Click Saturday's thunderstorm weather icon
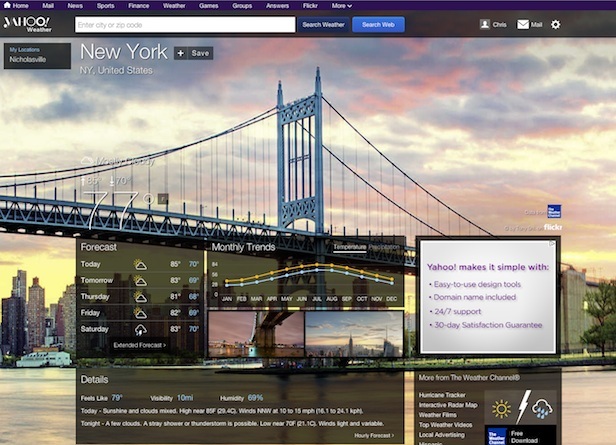Viewport: 616px width, 445px height. [141, 329]
